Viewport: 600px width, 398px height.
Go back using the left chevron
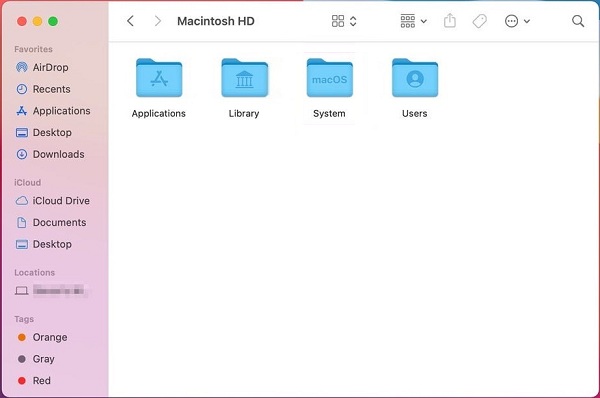[x=130, y=21]
